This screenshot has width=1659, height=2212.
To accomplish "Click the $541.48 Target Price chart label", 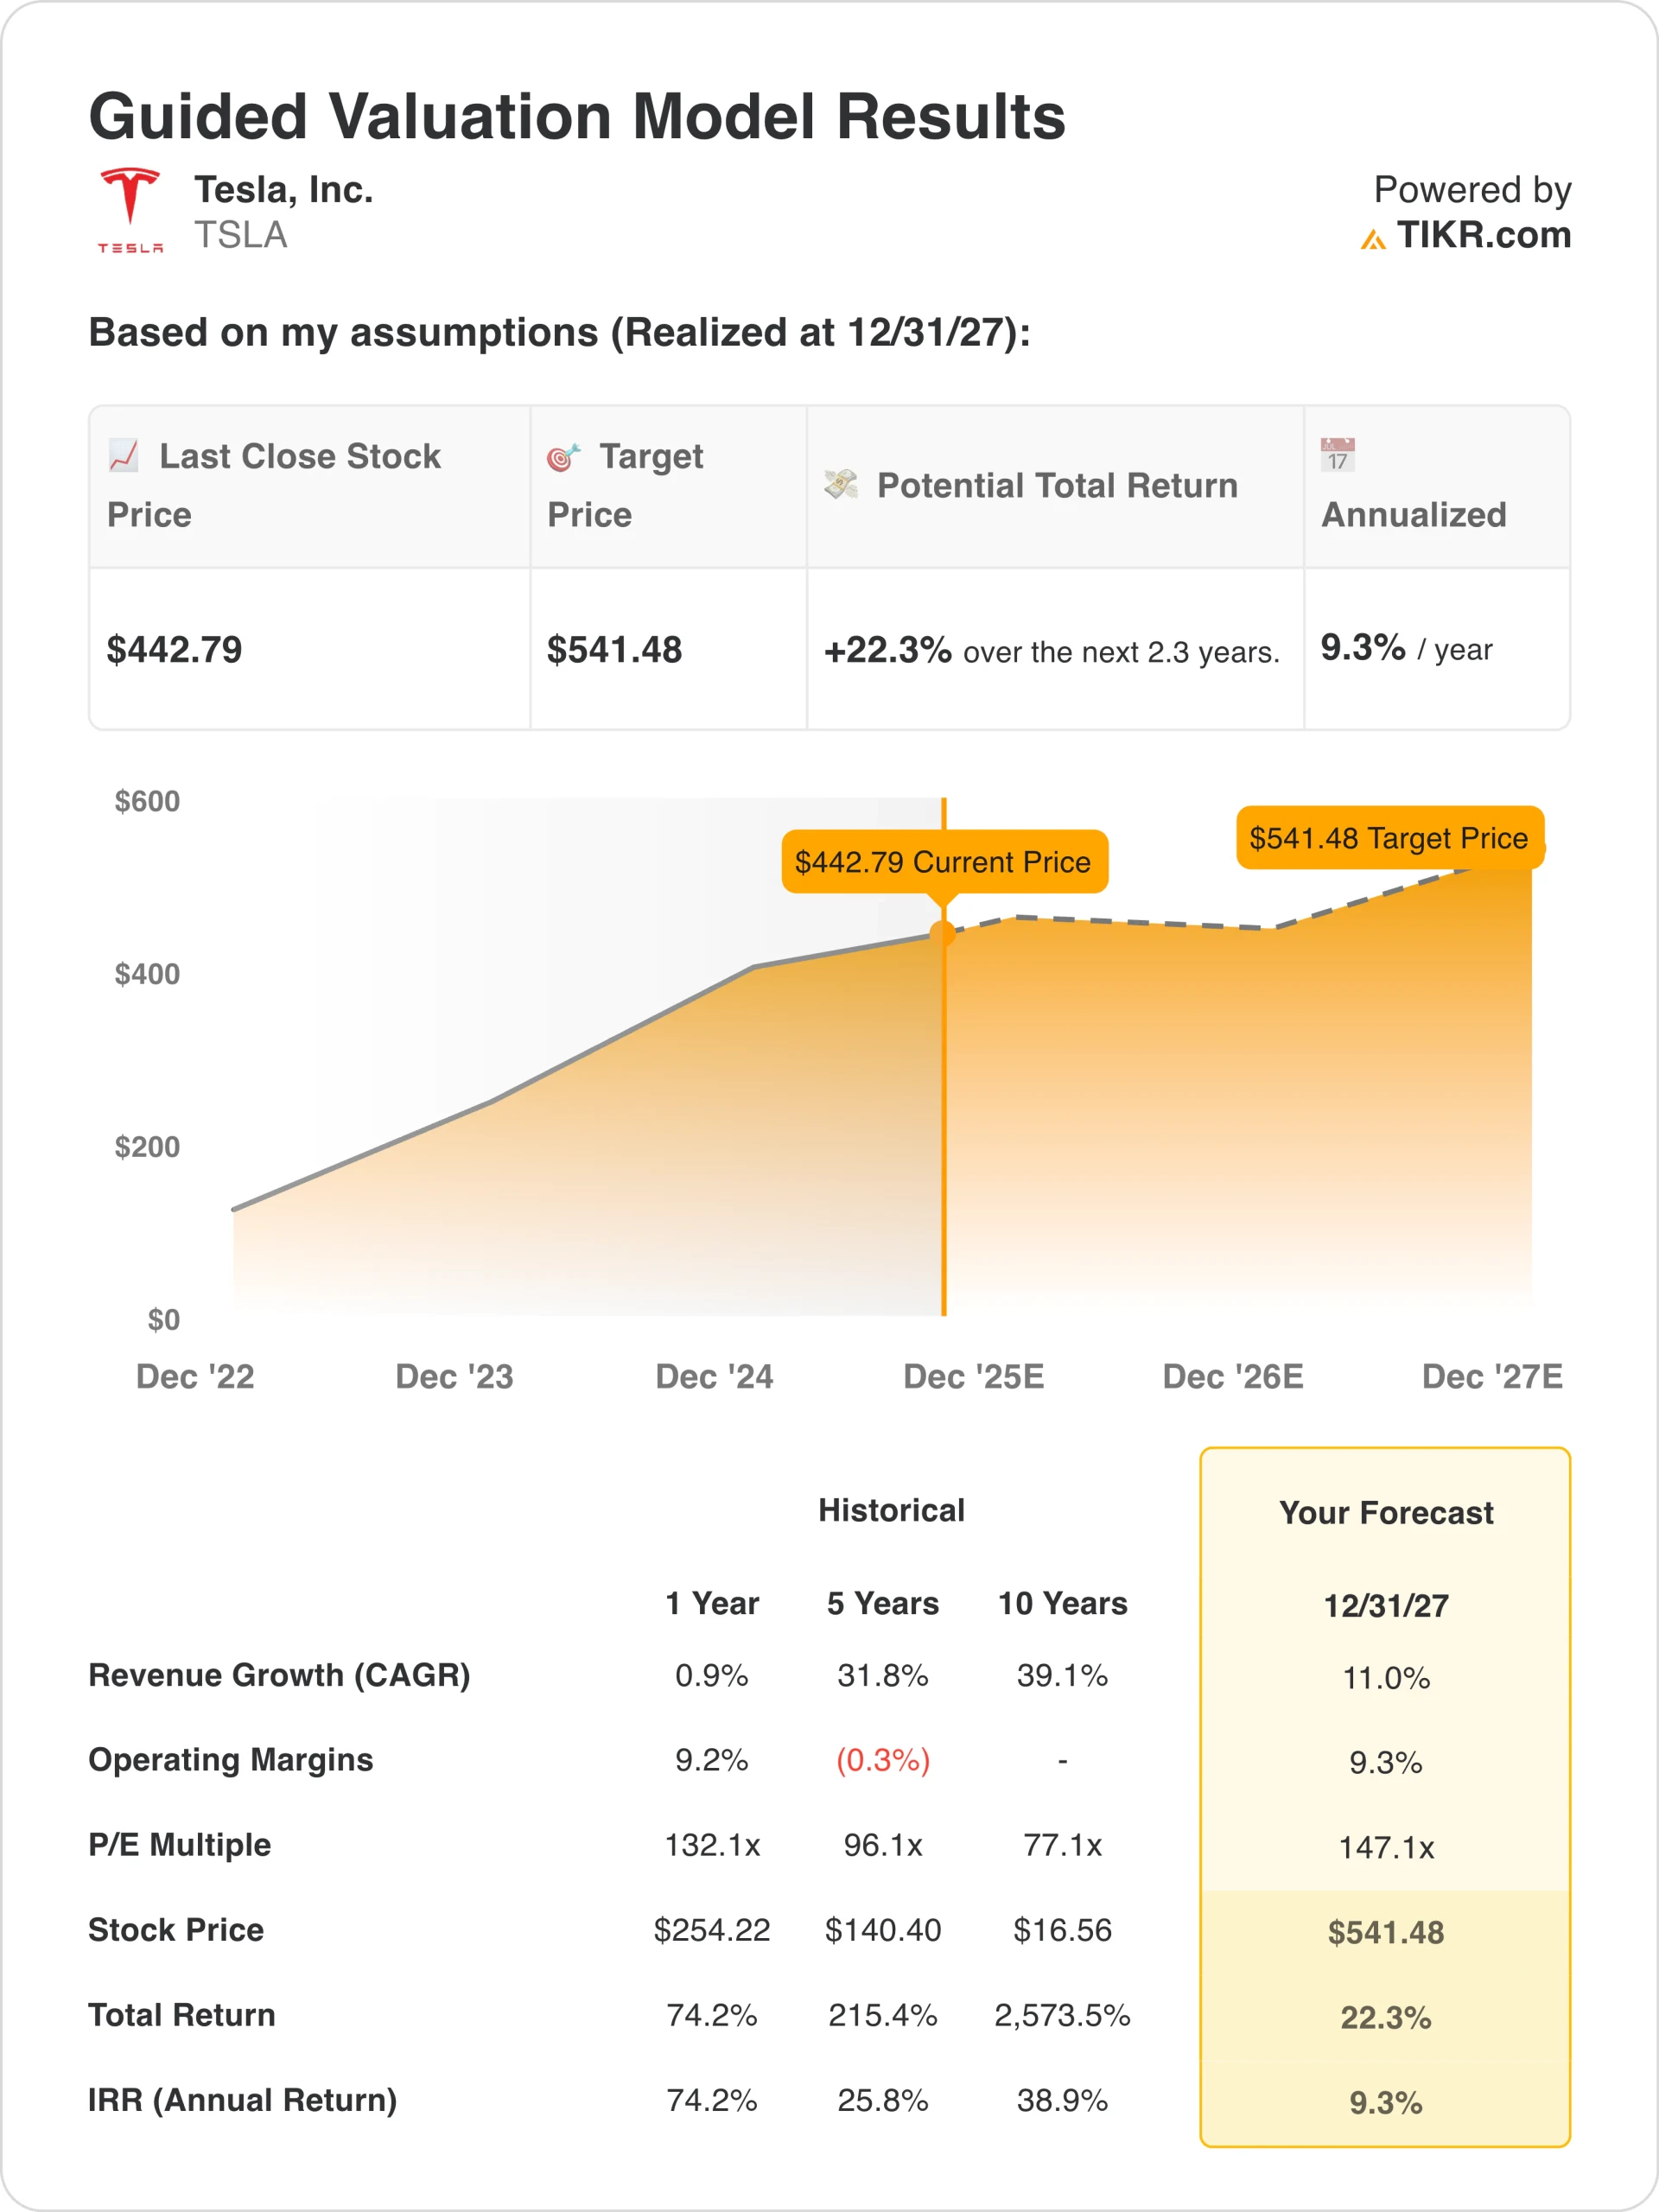I will tap(1388, 838).
